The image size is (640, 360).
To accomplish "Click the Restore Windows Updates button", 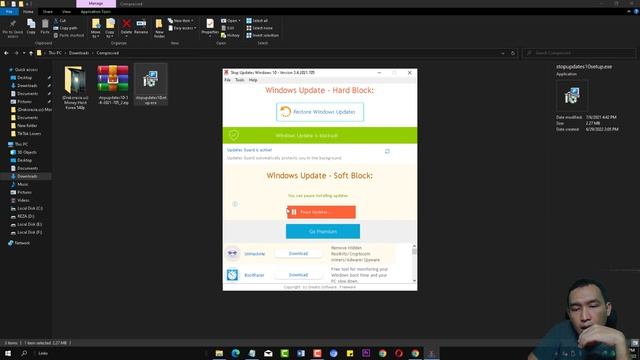I will [x=320, y=112].
